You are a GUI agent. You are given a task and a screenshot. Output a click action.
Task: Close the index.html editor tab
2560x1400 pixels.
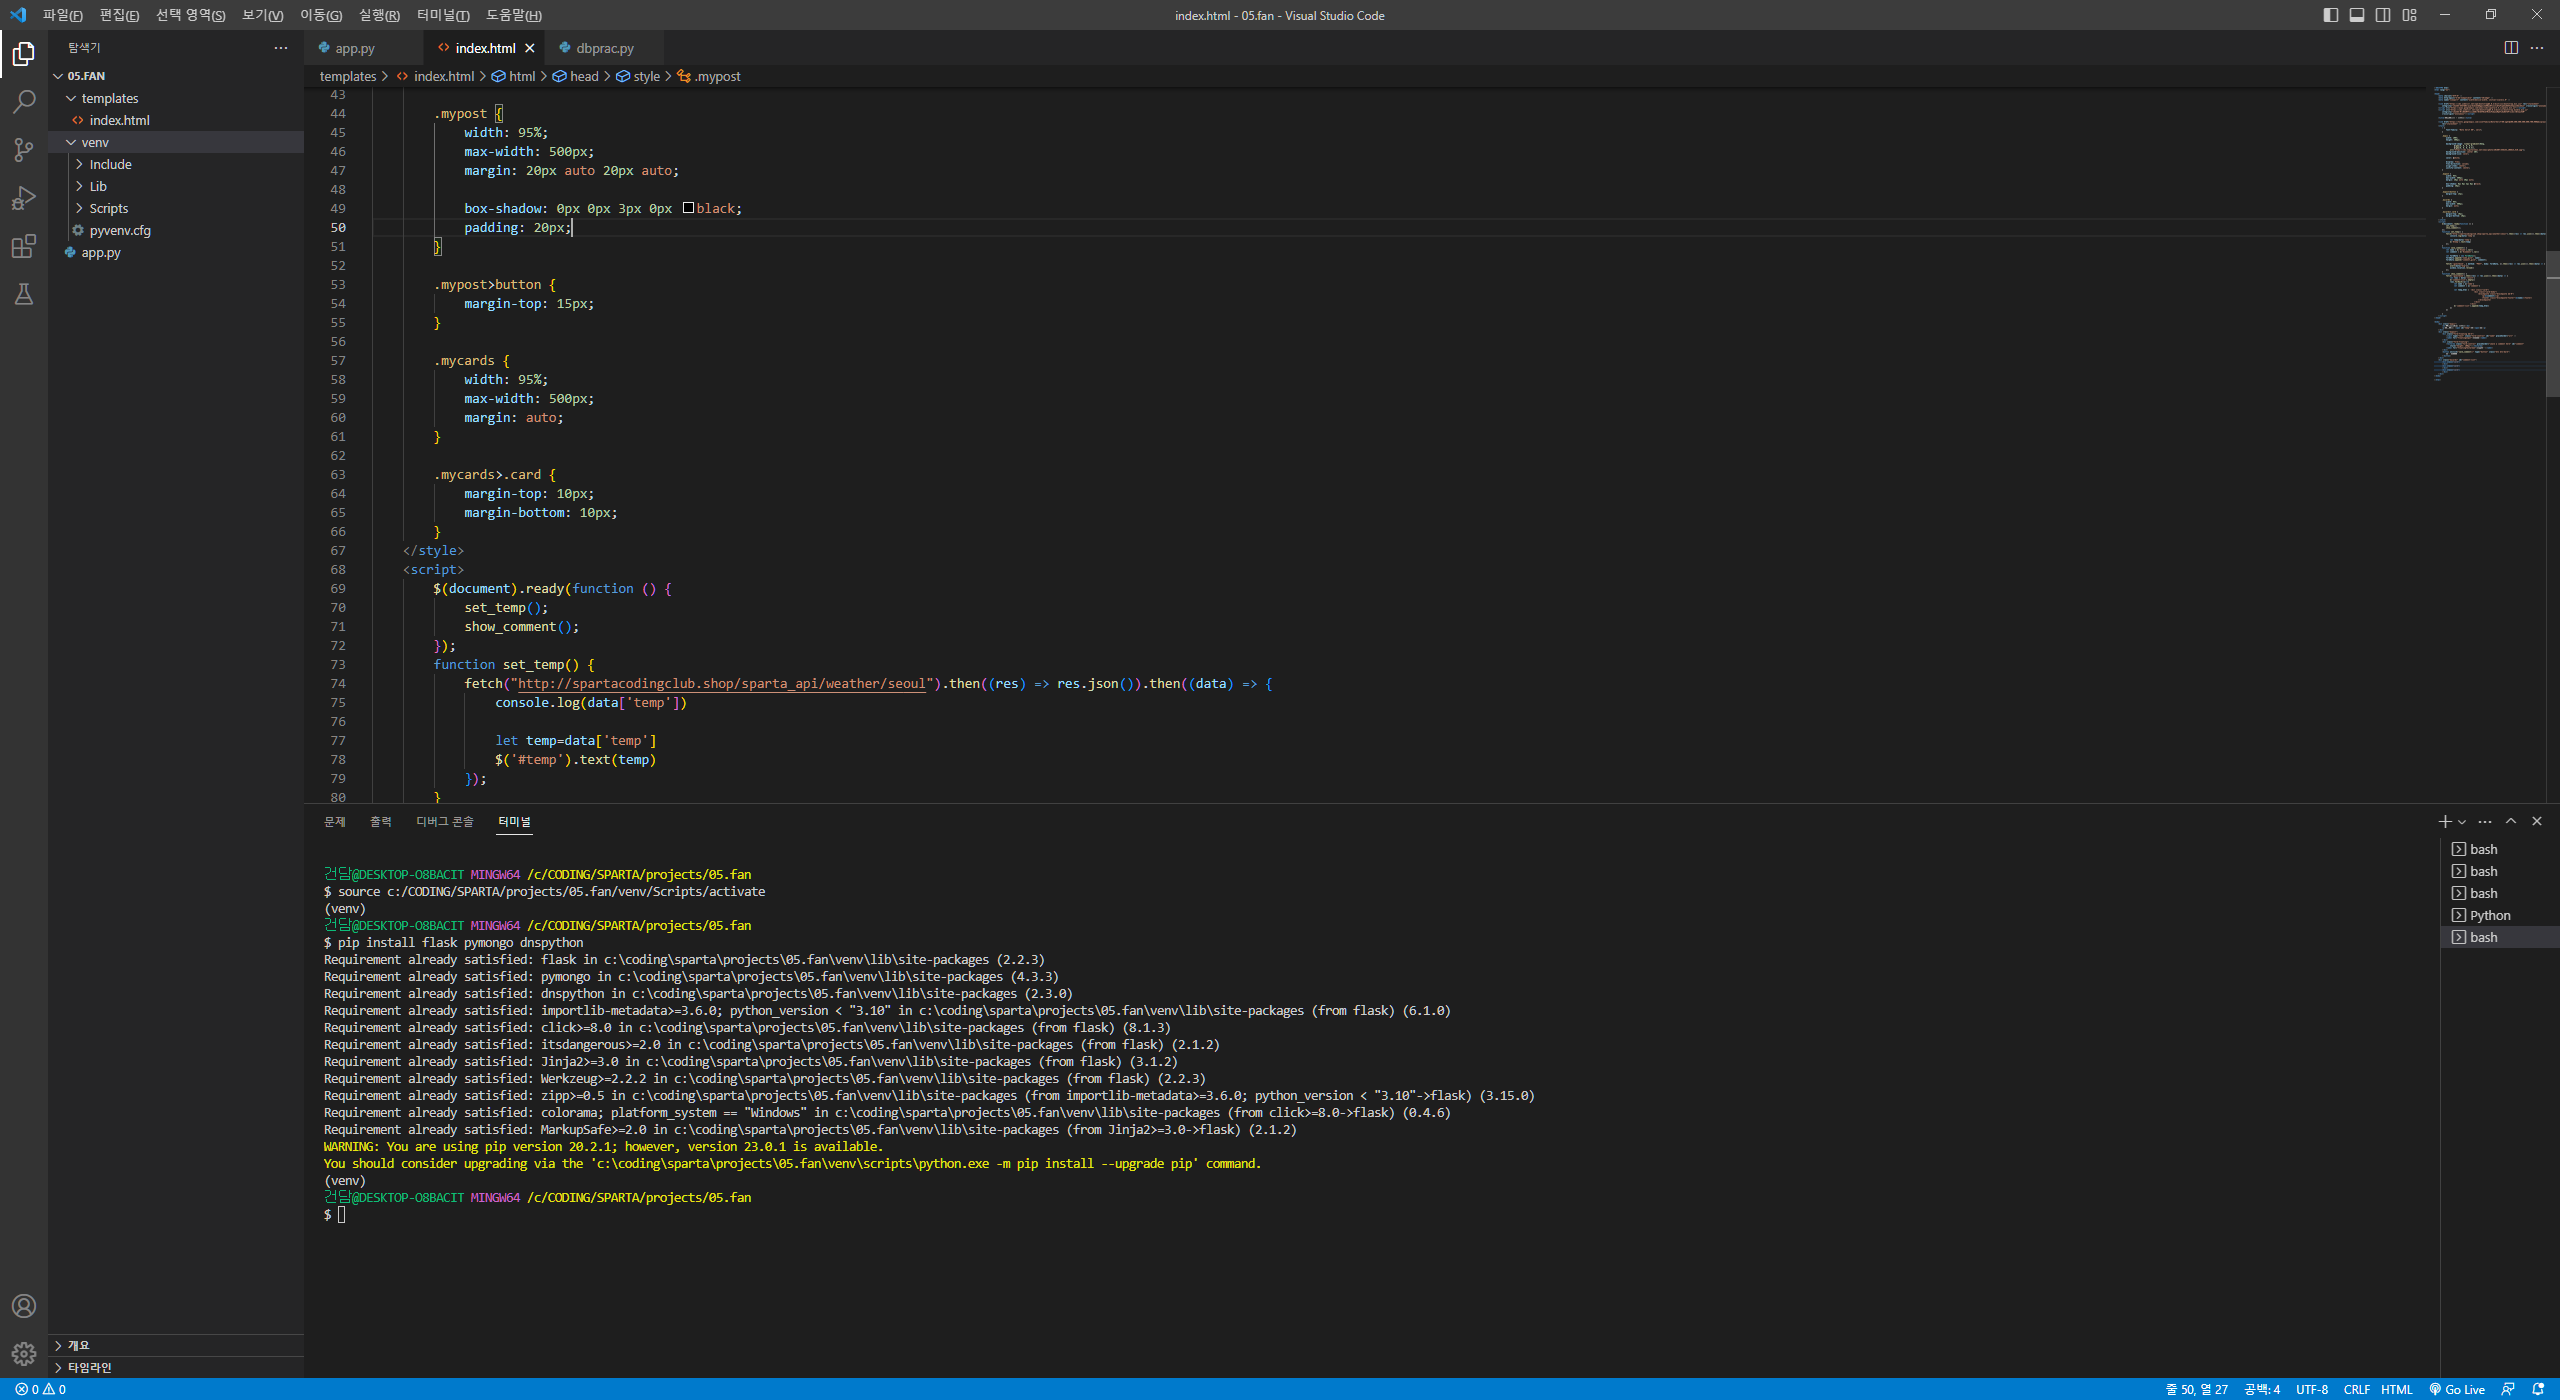[530, 48]
